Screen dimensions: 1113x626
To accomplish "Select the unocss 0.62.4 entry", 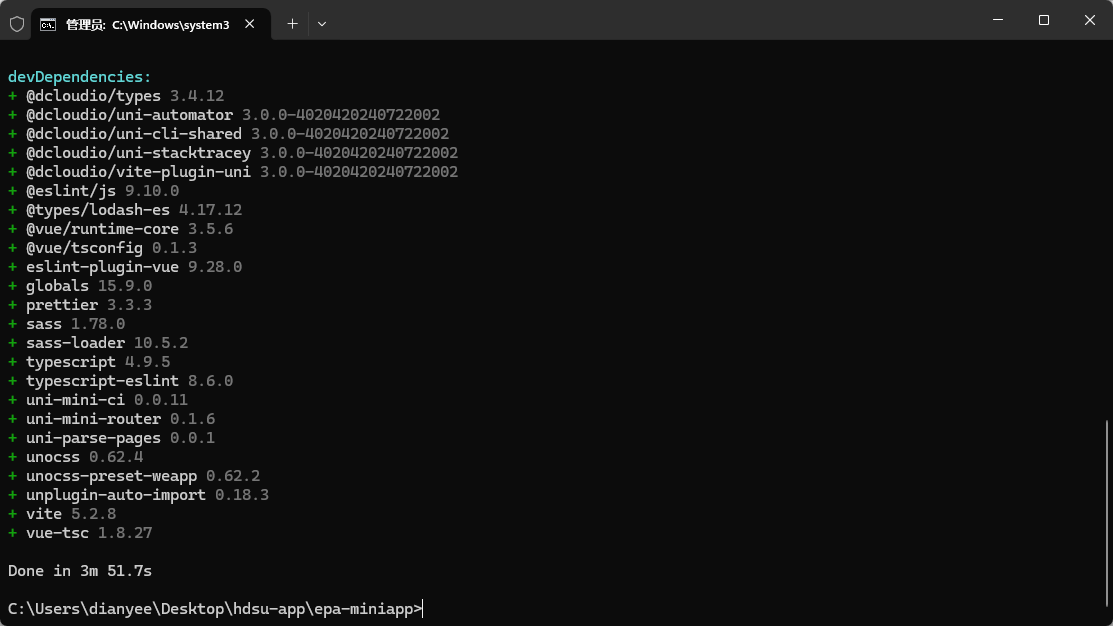I will [85, 456].
